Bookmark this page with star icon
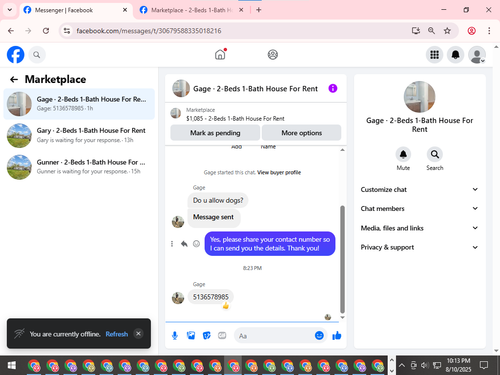 447,31
